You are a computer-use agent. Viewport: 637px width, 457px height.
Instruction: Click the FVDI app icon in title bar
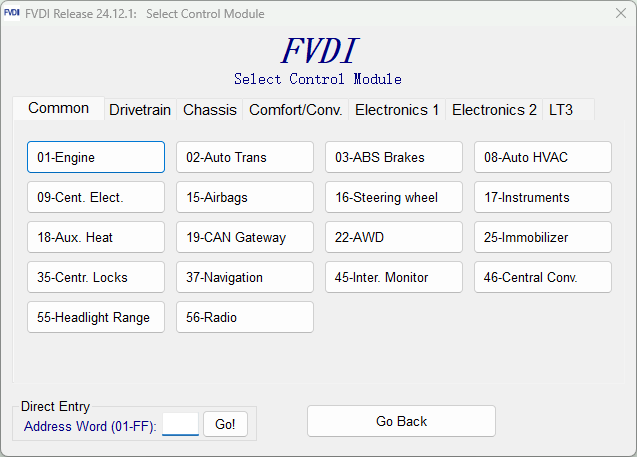(x=12, y=13)
